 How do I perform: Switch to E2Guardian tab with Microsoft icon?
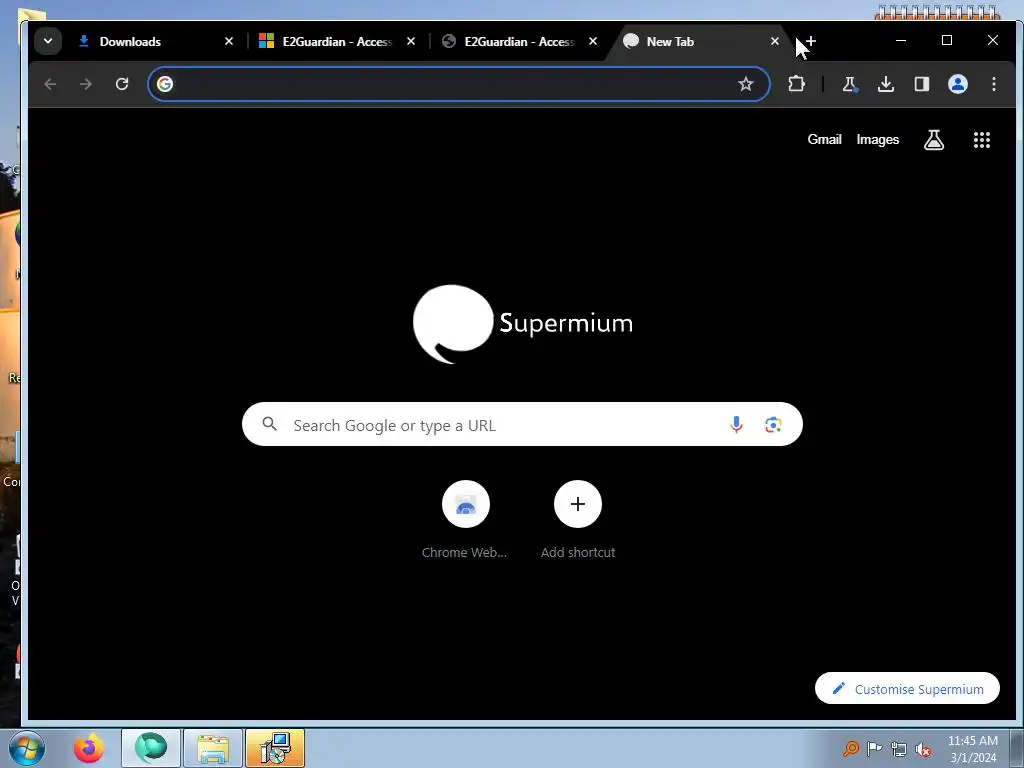click(x=337, y=41)
